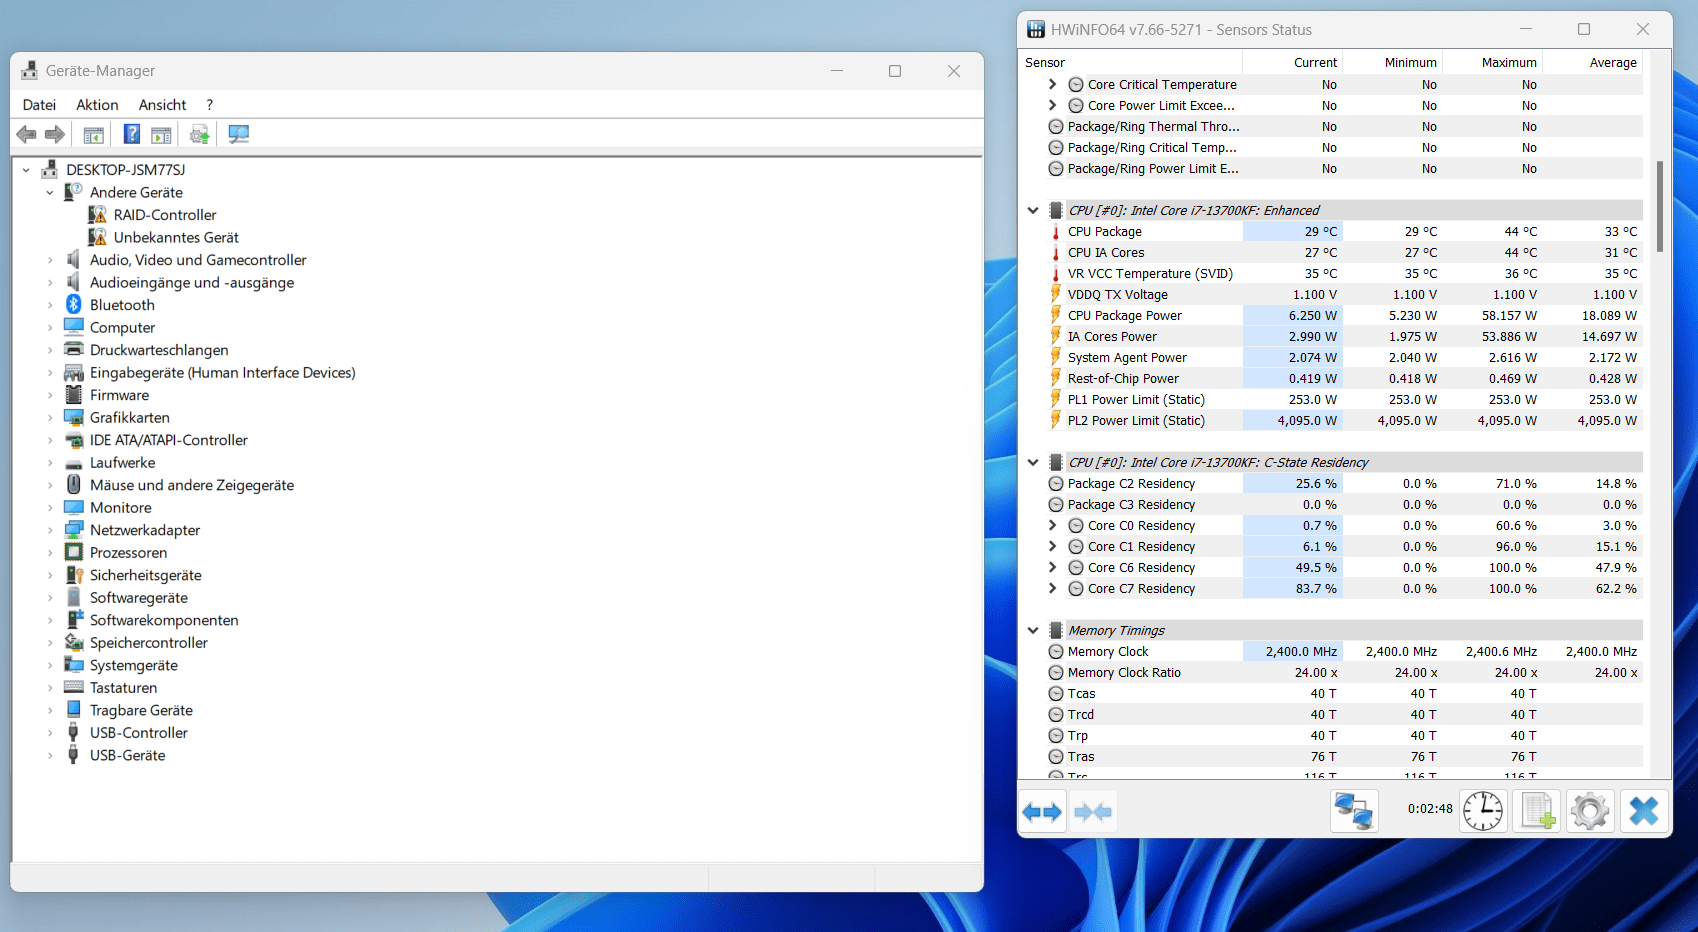Click the CPU Package thermometer icon

pyautogui.click(x=1055, y=232)
